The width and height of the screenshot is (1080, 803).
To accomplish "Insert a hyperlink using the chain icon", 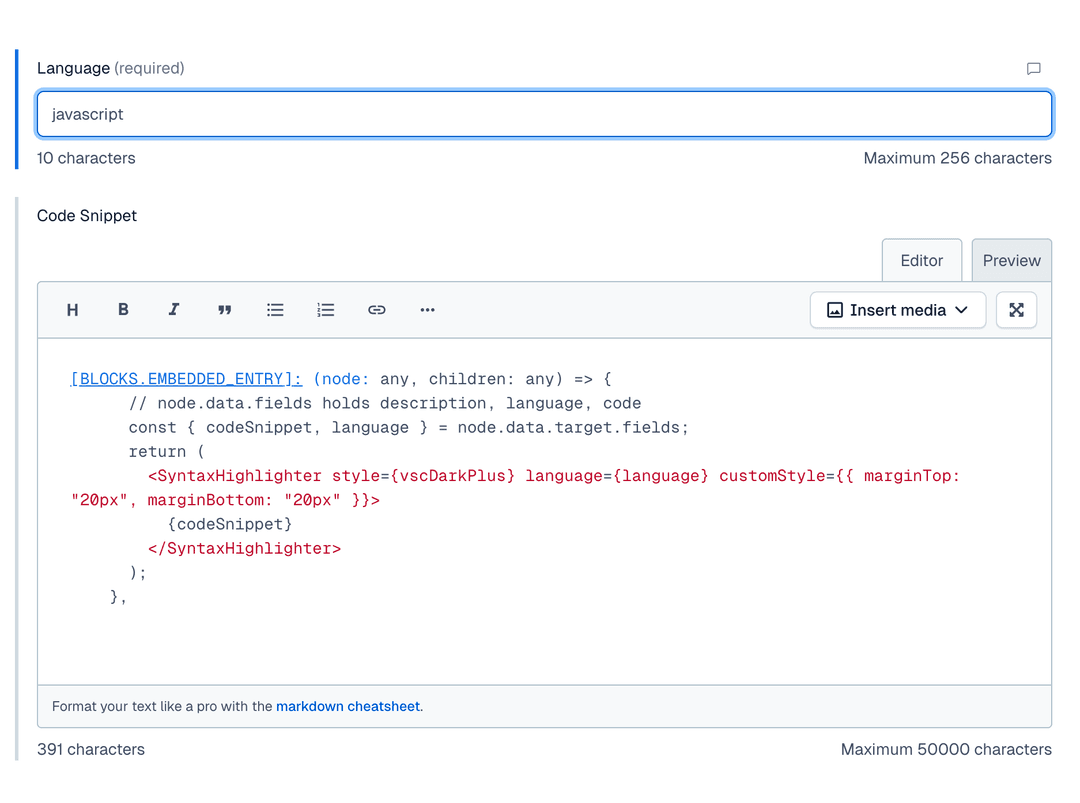I will tap(377, 310).
